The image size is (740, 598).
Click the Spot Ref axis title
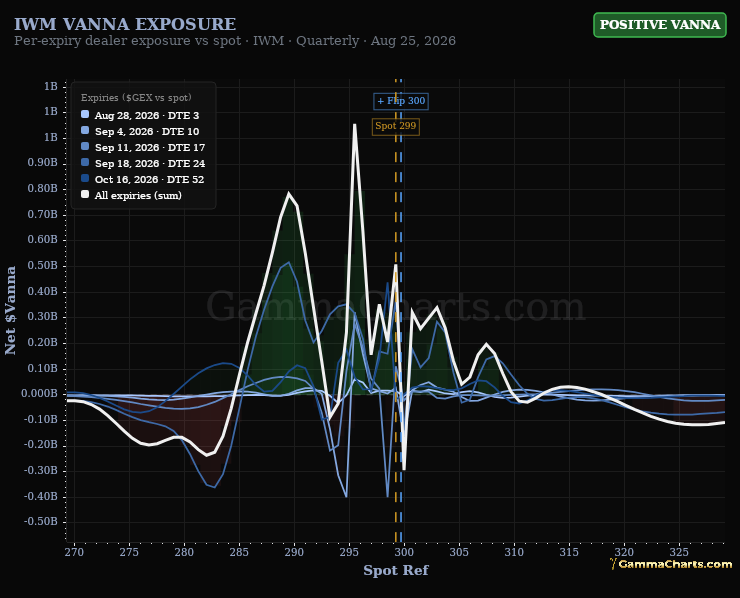pyautogui.click(x=395, y=570)
